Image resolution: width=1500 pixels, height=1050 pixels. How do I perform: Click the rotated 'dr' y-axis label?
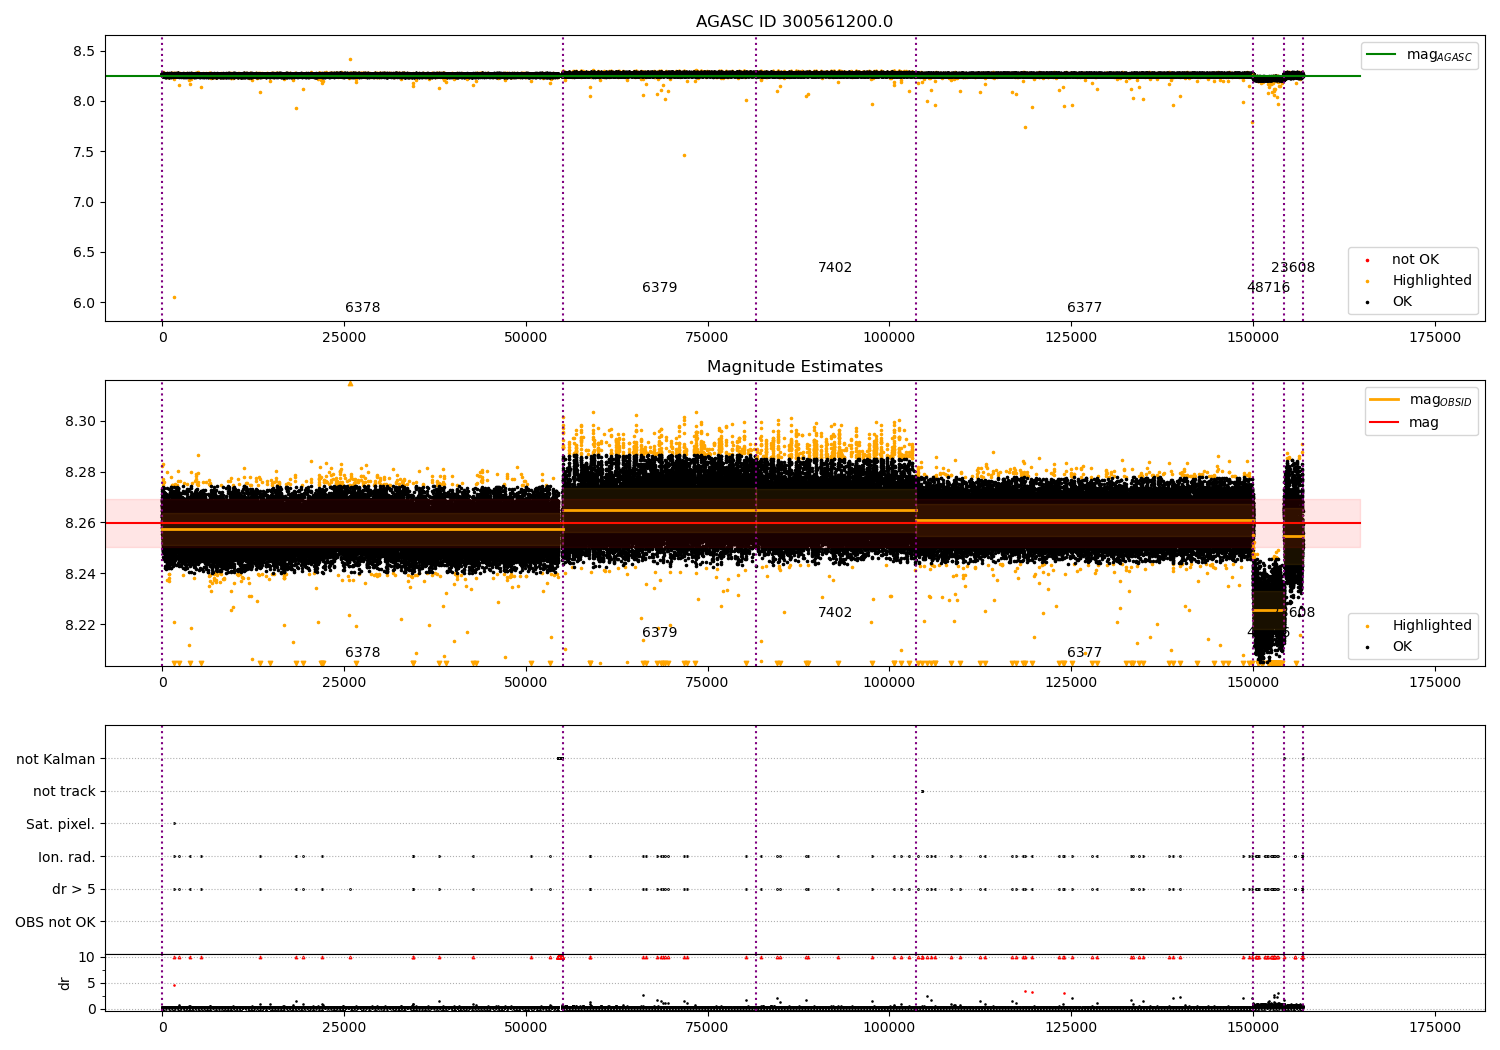pyautogui.click(x=65, y=983)
